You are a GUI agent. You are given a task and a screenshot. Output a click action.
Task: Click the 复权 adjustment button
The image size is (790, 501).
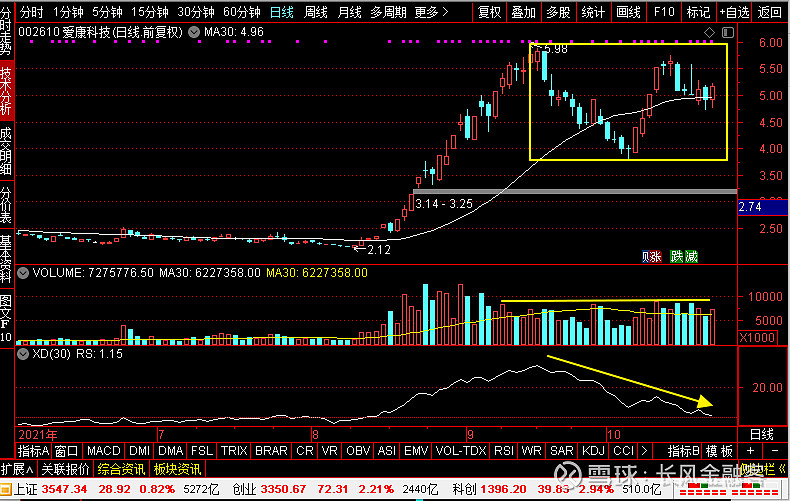coord(489,12)
